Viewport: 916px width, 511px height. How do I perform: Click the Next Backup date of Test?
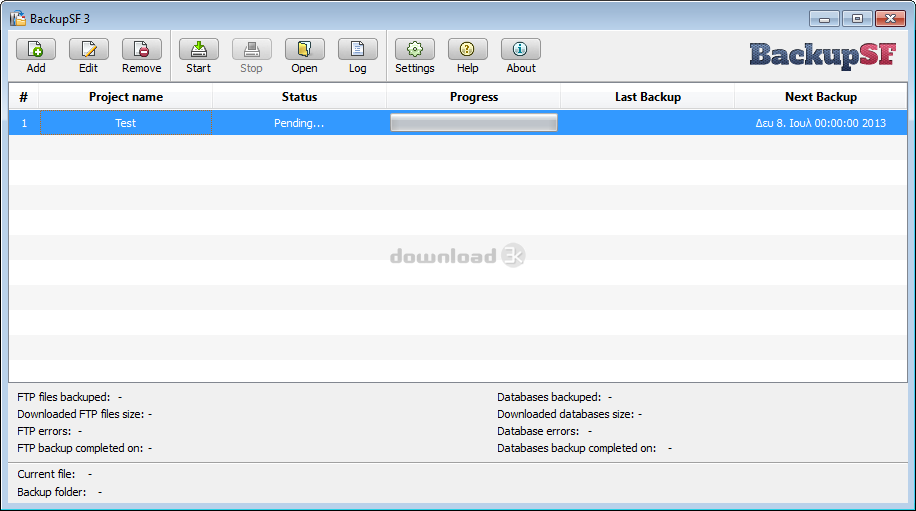(x=820, y=123)
